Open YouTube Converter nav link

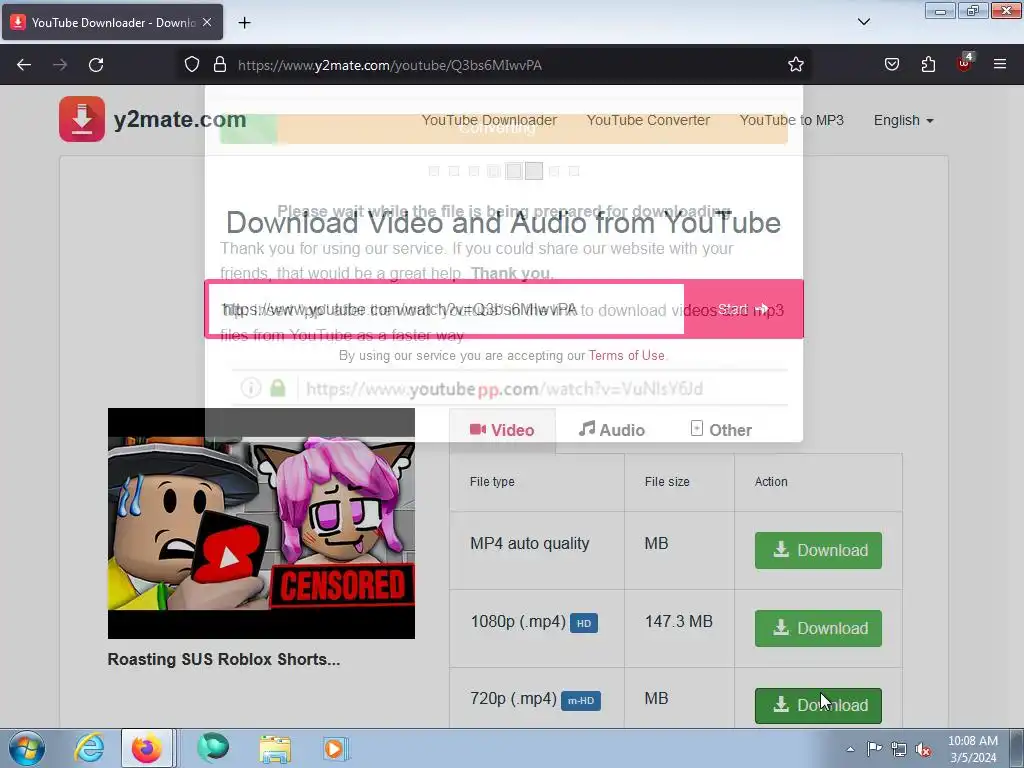pyautogui.click(x=648, y=120)
